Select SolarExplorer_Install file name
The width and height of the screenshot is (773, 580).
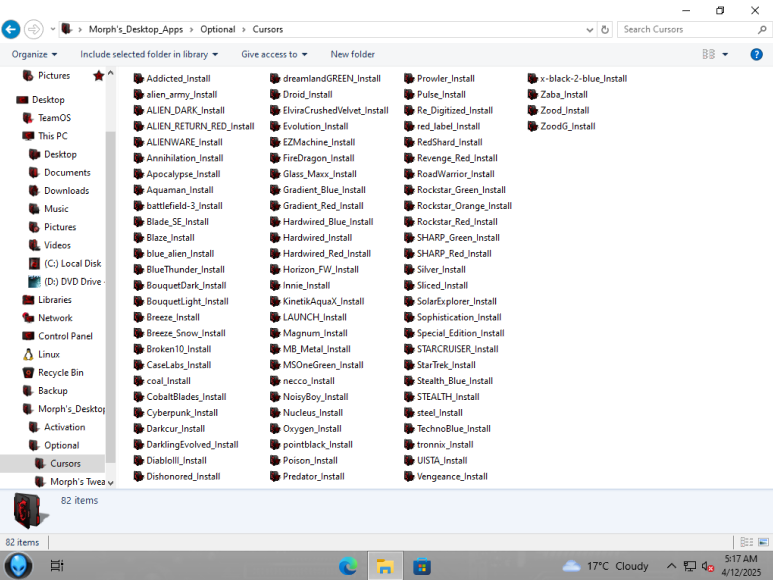click(x=457, y=301)
